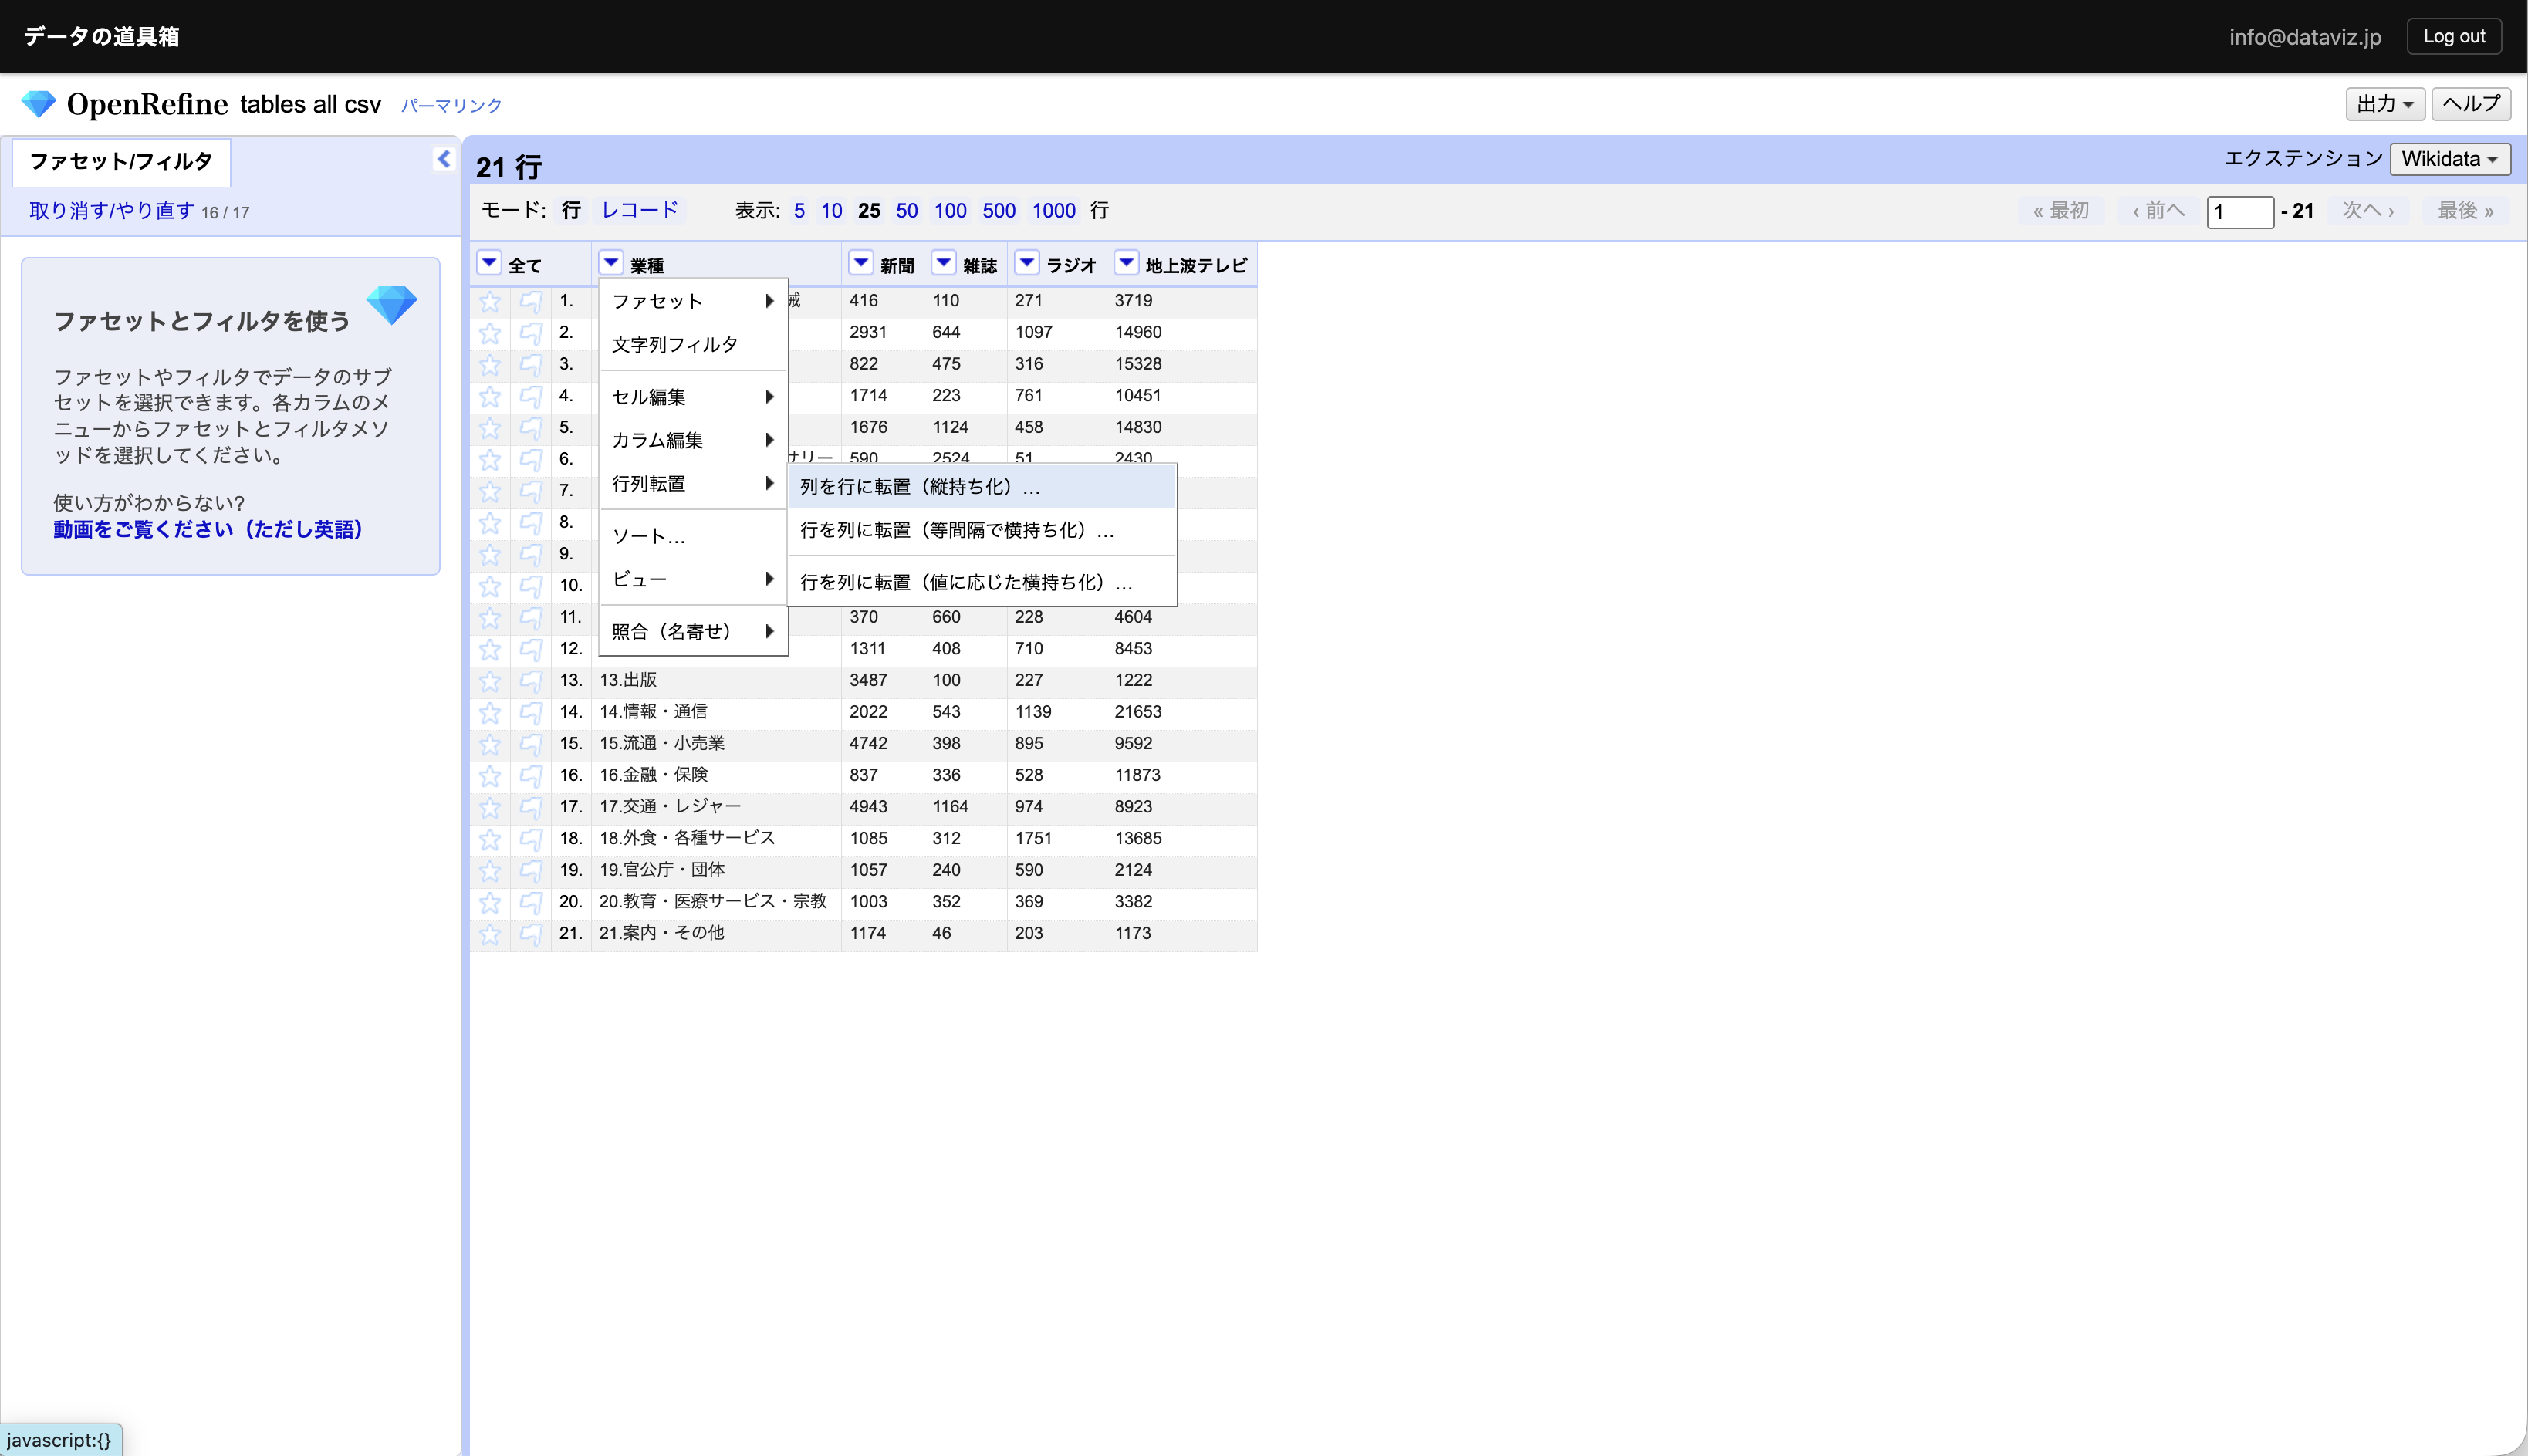The image size is (2528, 1456).
Task: Expand the Wikidata extension dropdown
Action: 2449,159
